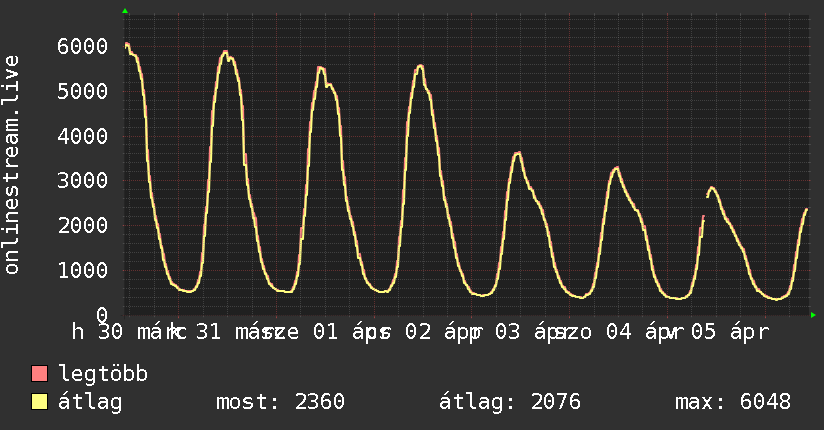Click the legtöbb legend label

coord(103,374)
